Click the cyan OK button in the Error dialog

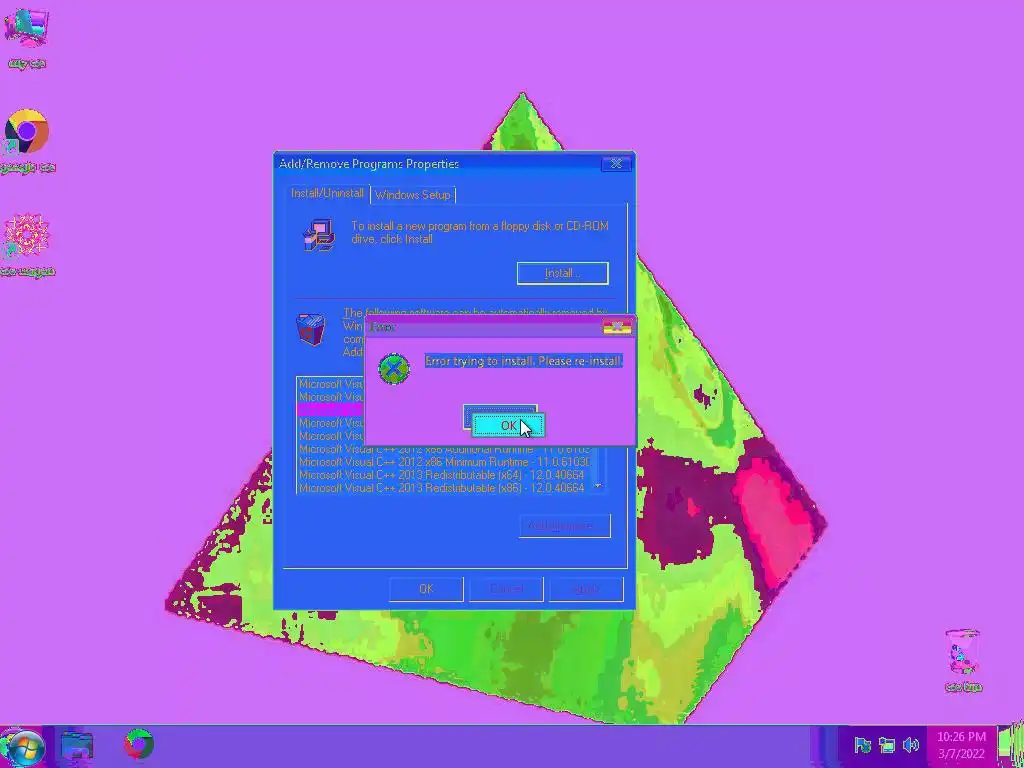click(x=508, y=426)
